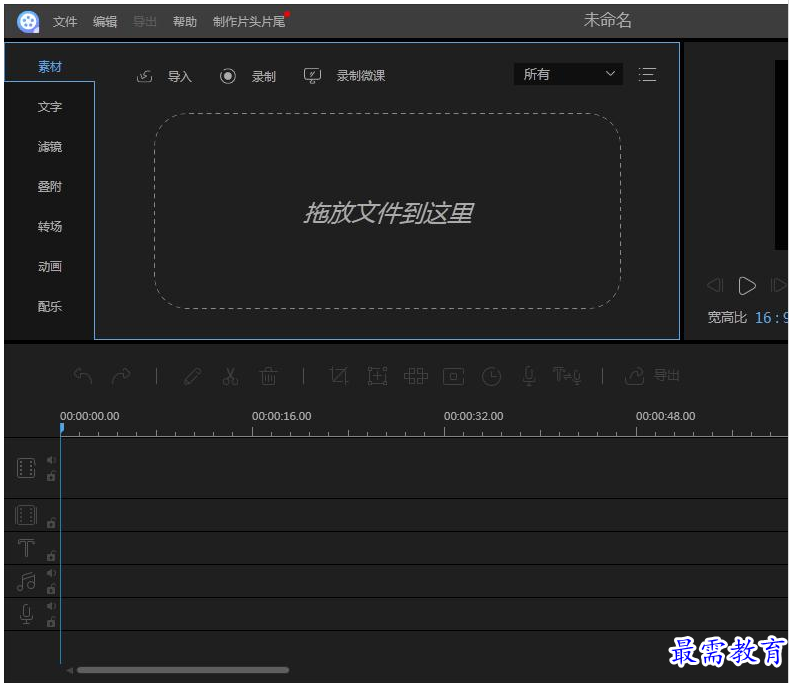
Task: Lock the voiceover track
Action: (x=51, y=622)
